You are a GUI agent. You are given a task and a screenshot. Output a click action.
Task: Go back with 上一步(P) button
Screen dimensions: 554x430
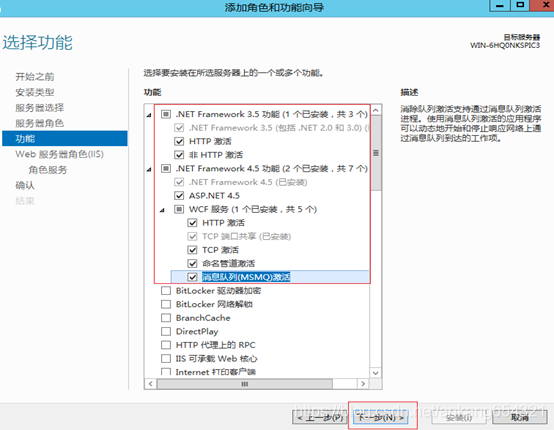point(320,418)
